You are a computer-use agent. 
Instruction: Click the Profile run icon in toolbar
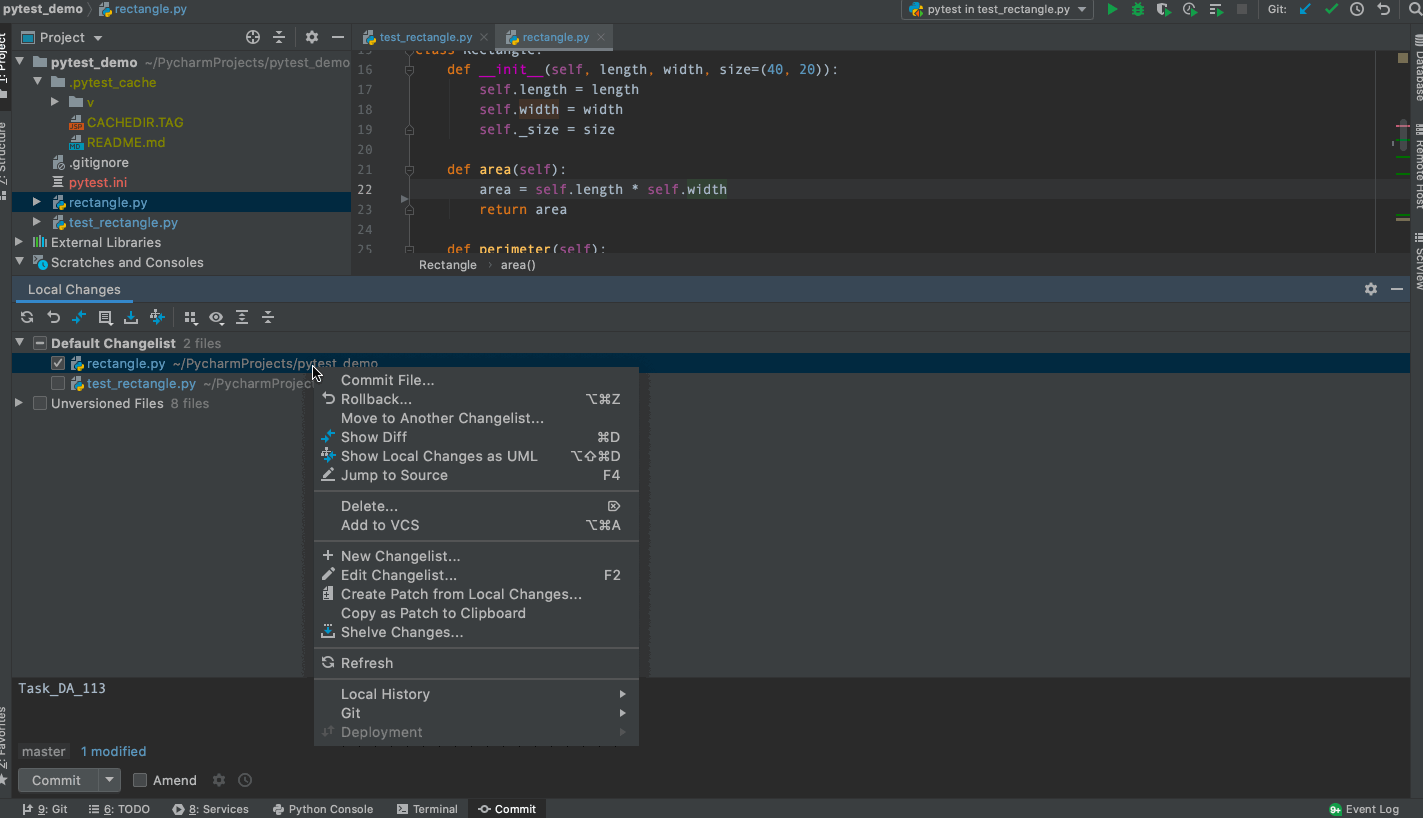tap(1190, 9)
